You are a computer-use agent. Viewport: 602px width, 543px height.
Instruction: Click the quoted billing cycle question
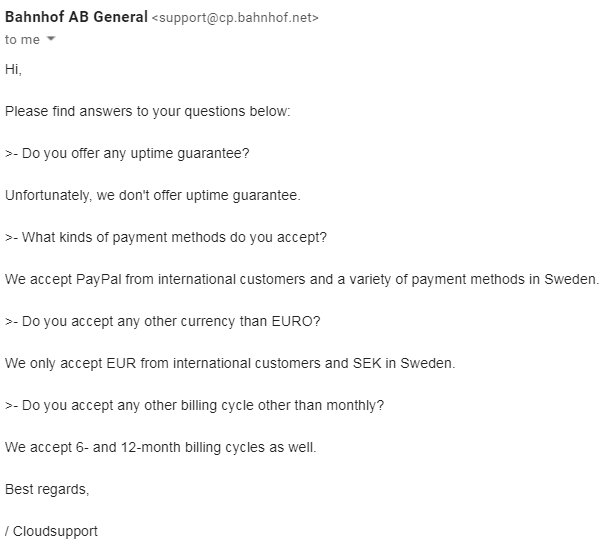[x=194, y=406]
